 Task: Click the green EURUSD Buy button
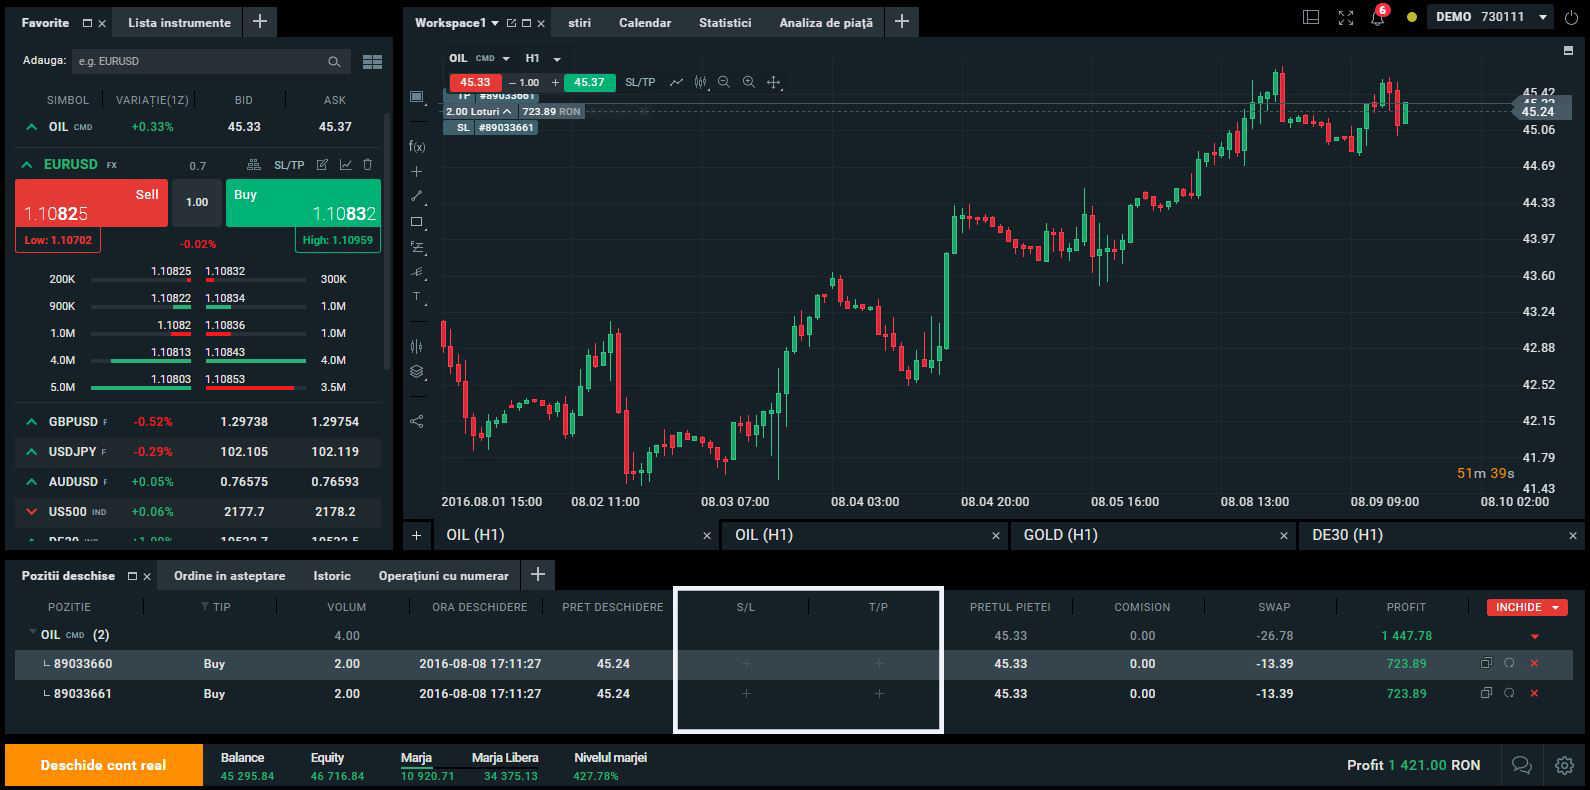coord(303,203)
